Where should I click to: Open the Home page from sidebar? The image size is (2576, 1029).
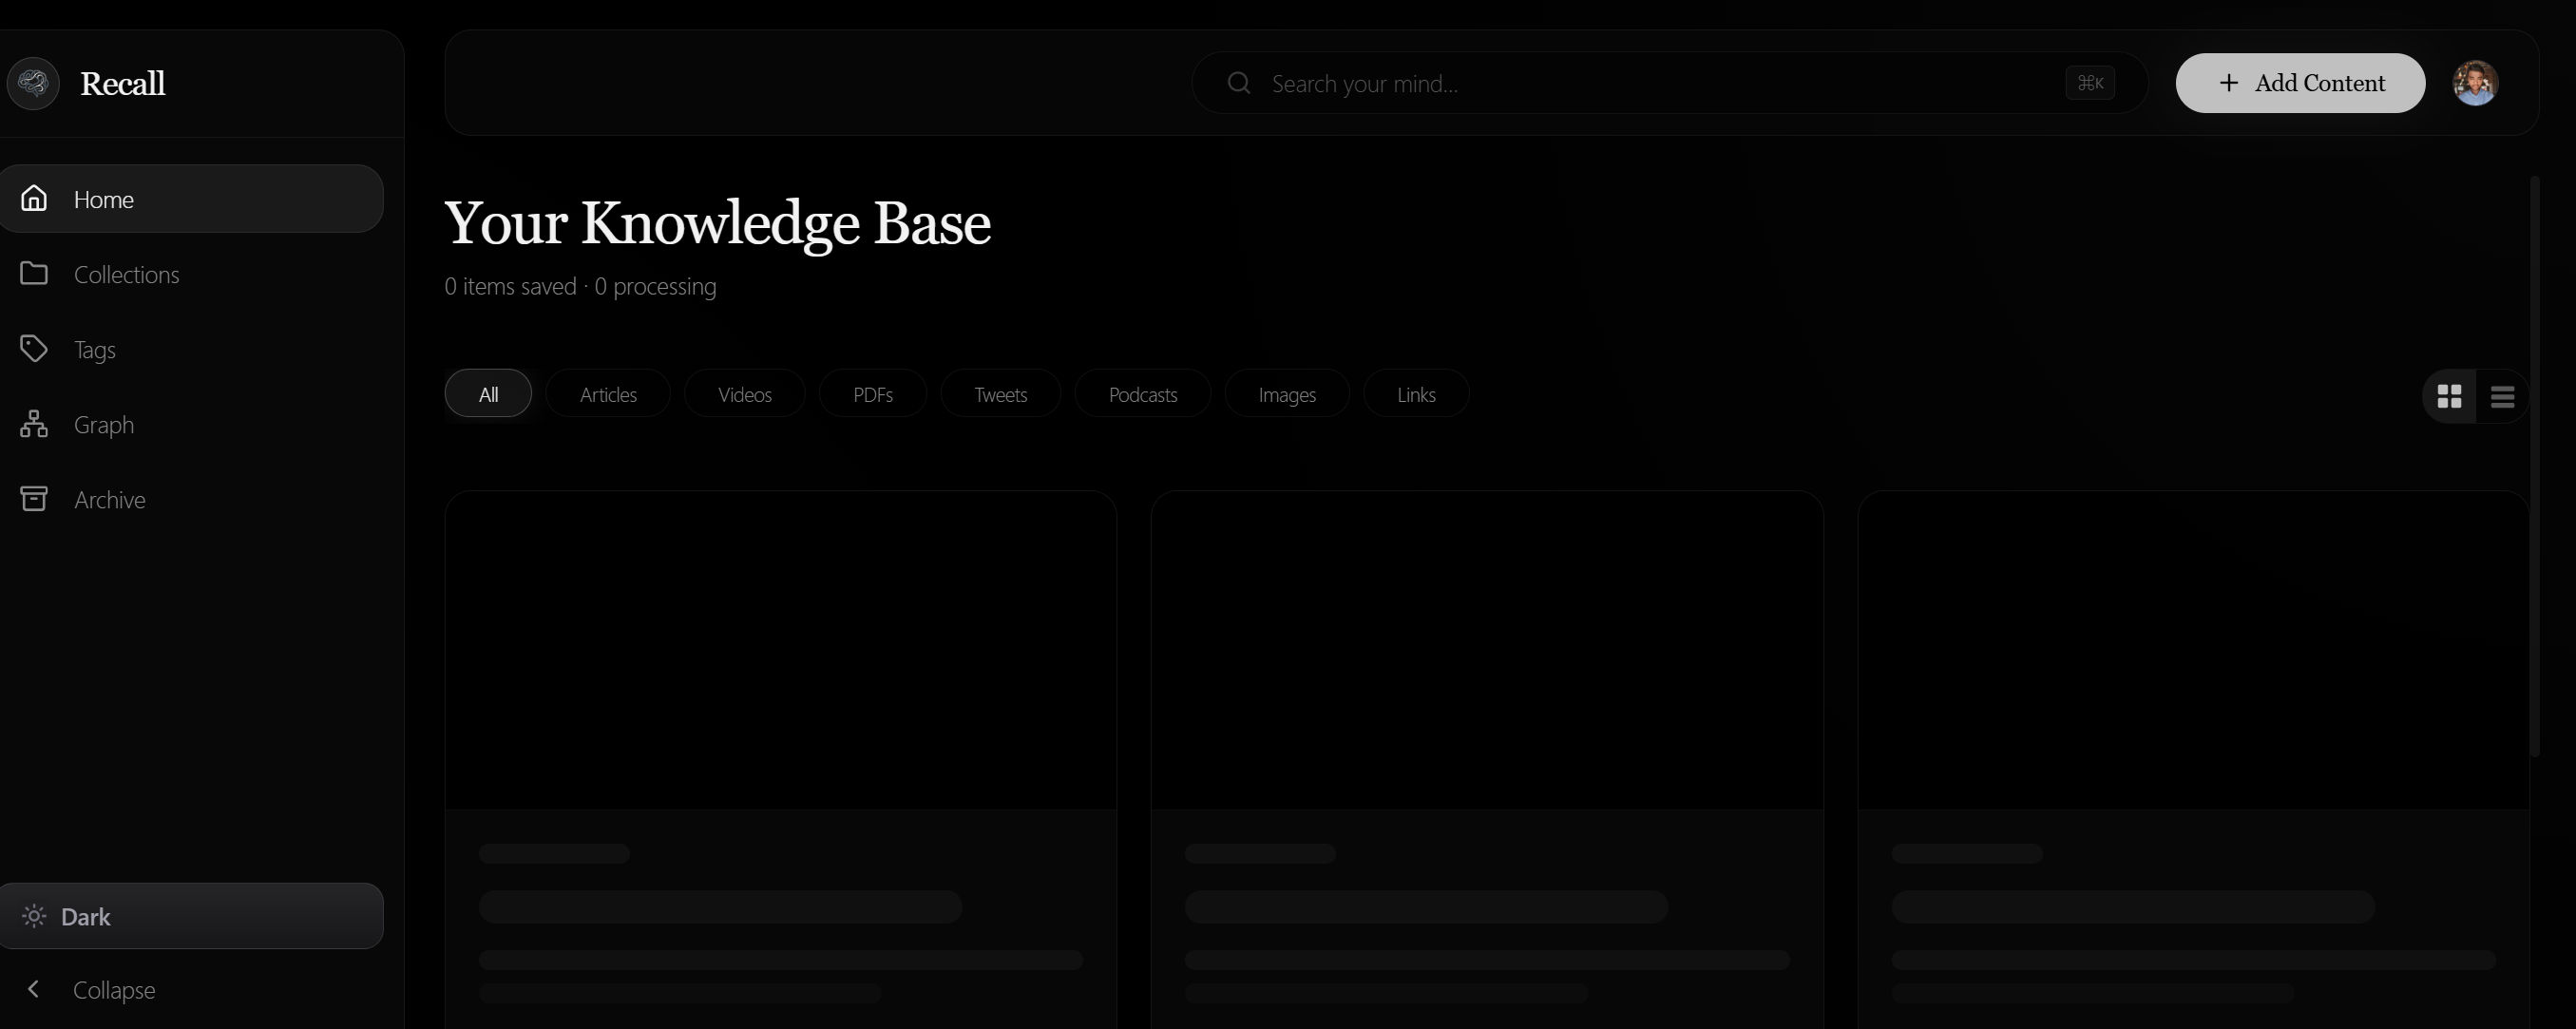pyautogui.click(x=191, y=199)
